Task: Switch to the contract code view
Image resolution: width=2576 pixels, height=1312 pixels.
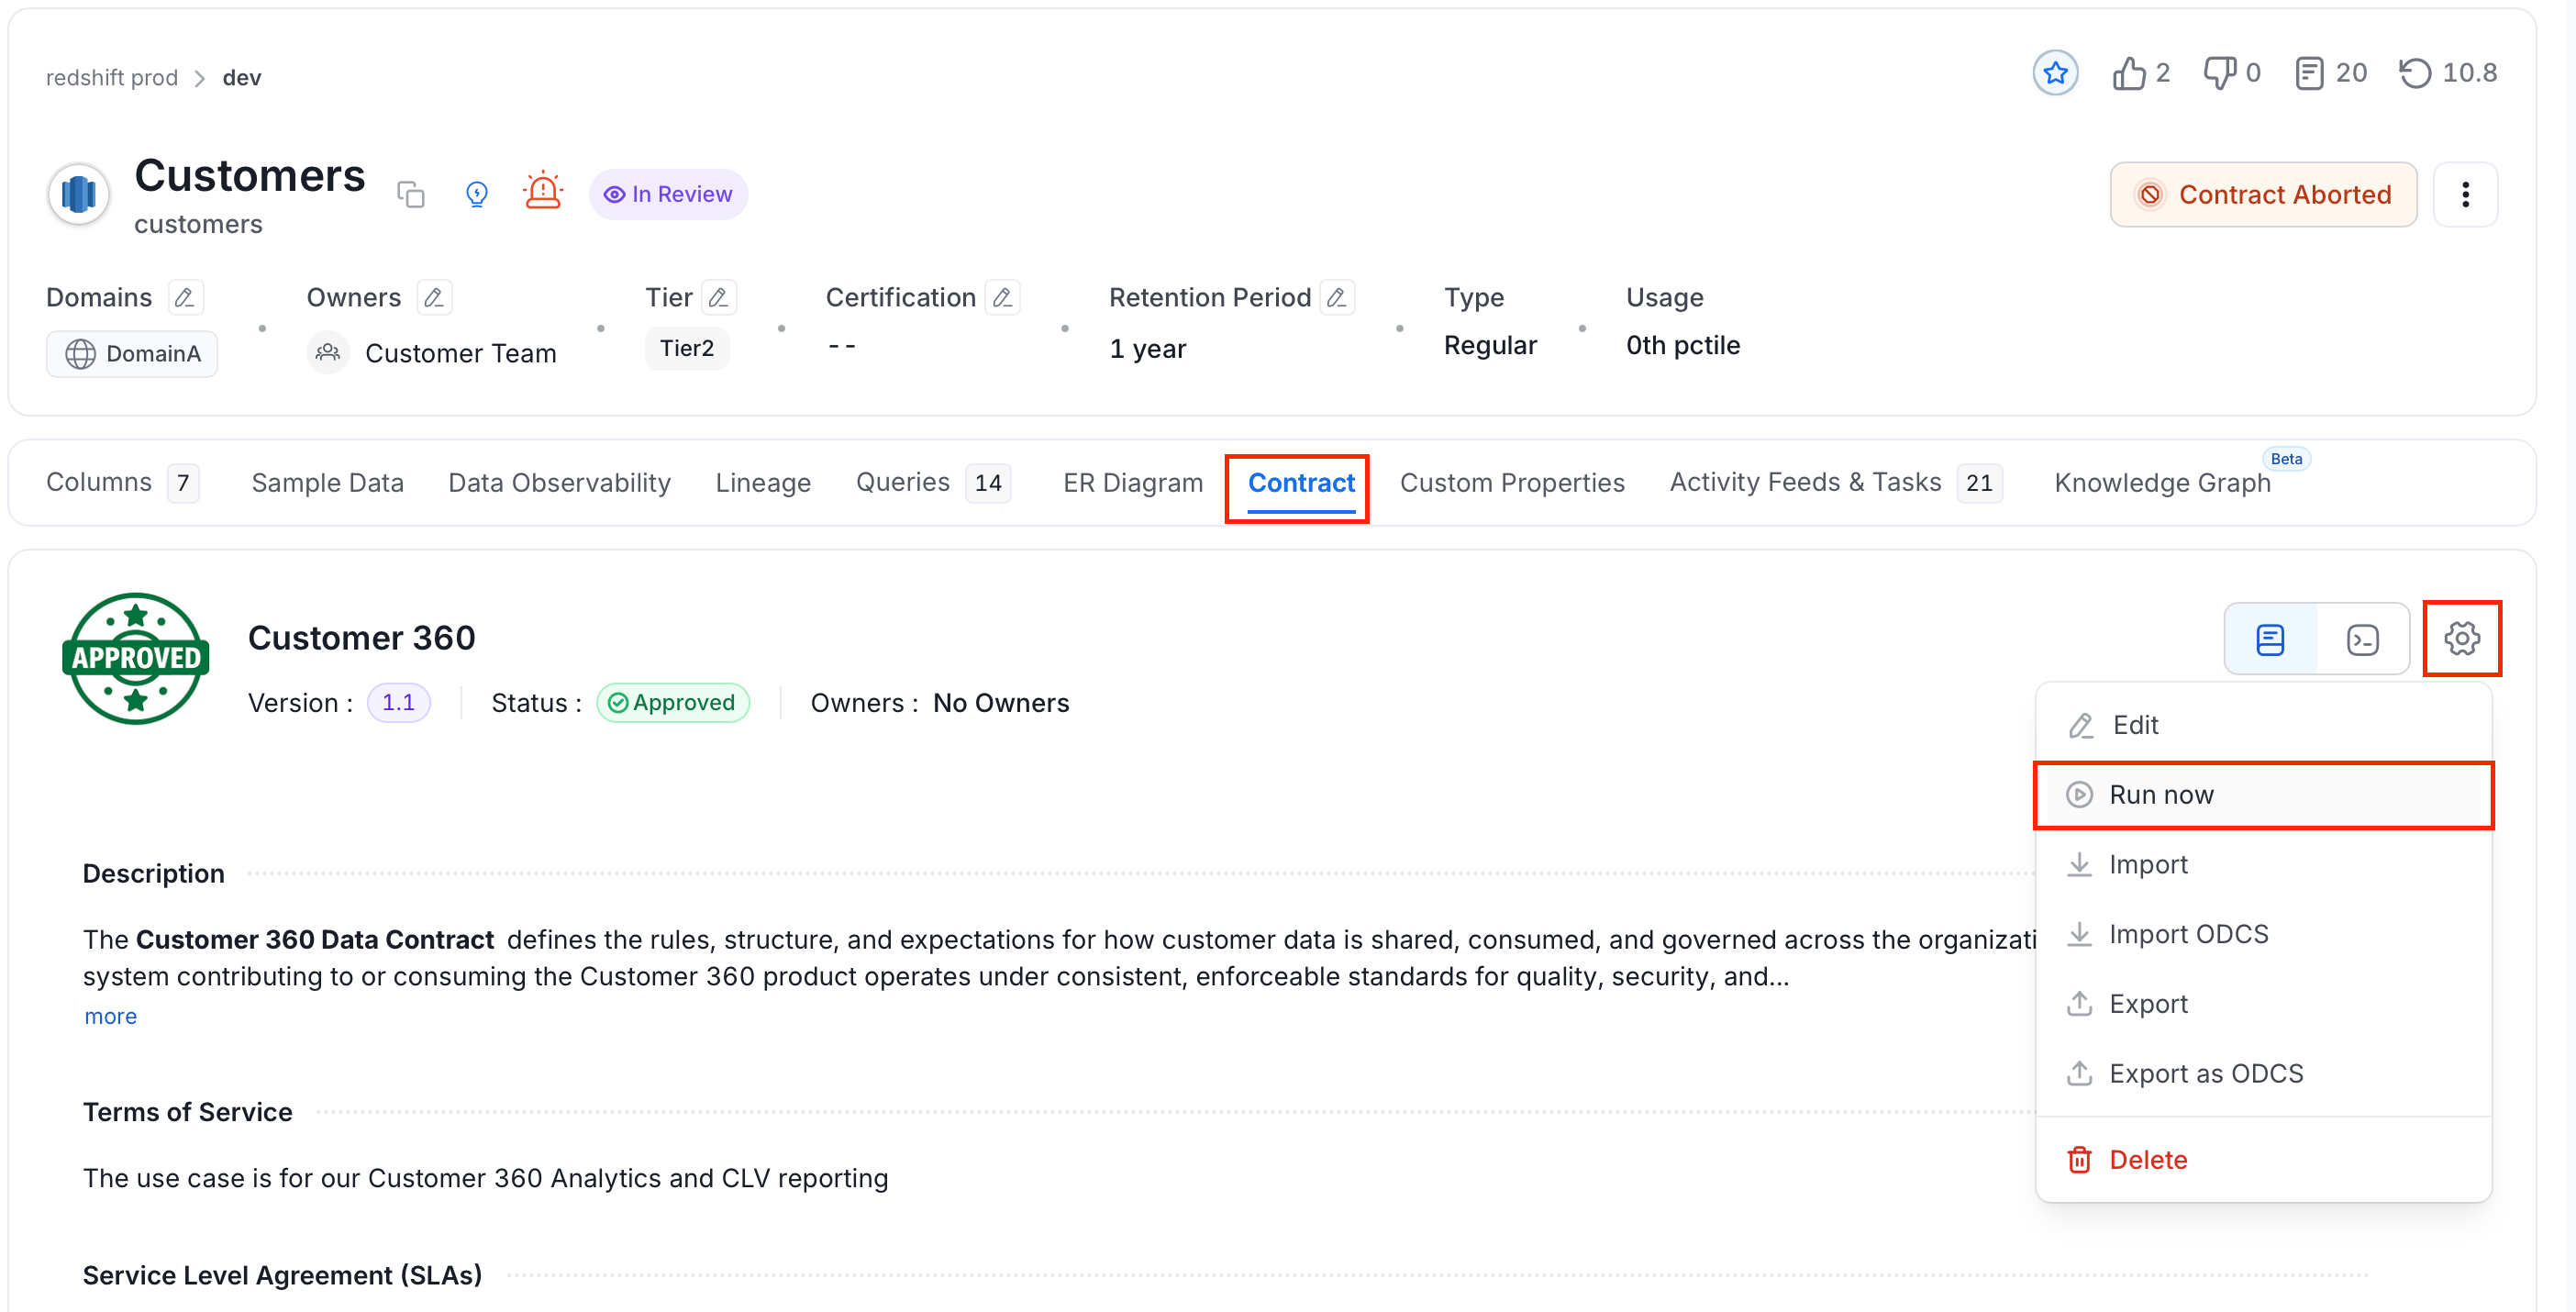Action: 2363,639
